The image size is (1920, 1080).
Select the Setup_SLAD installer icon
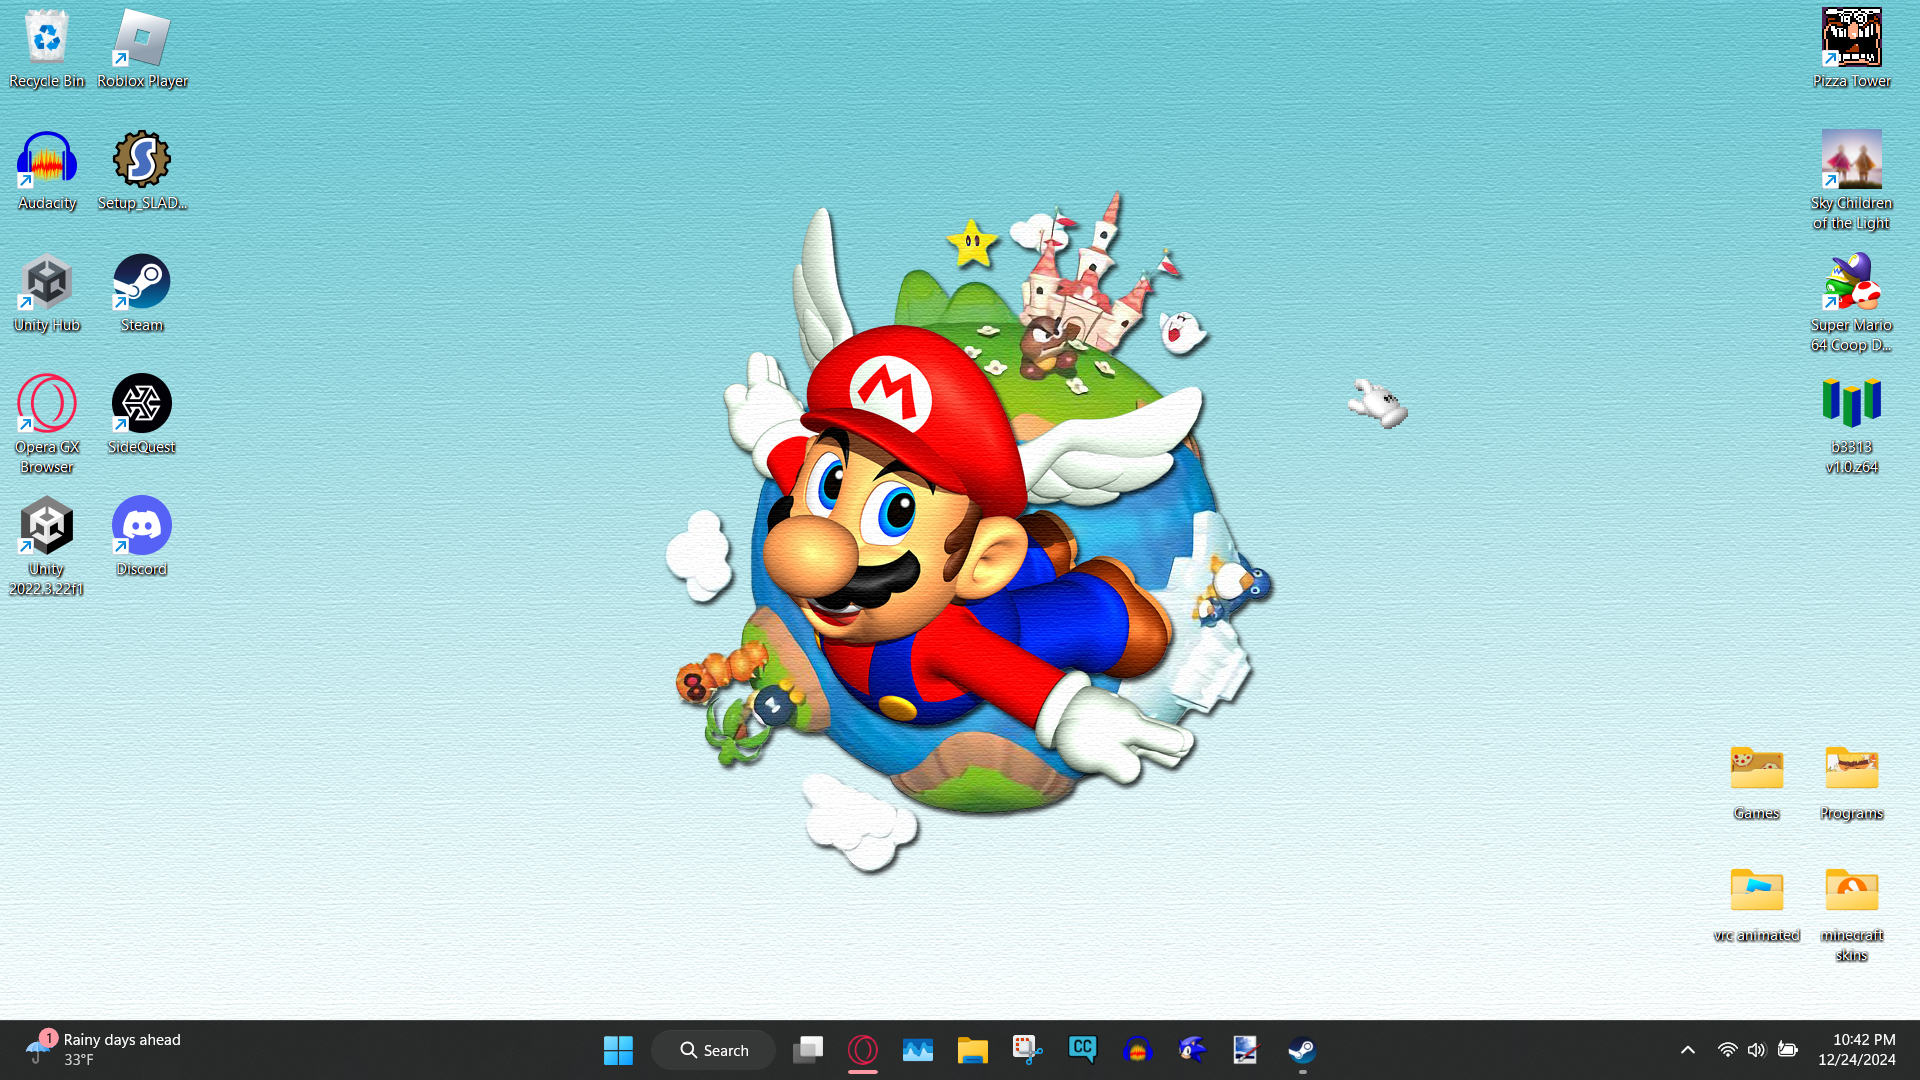click(142, 171)
